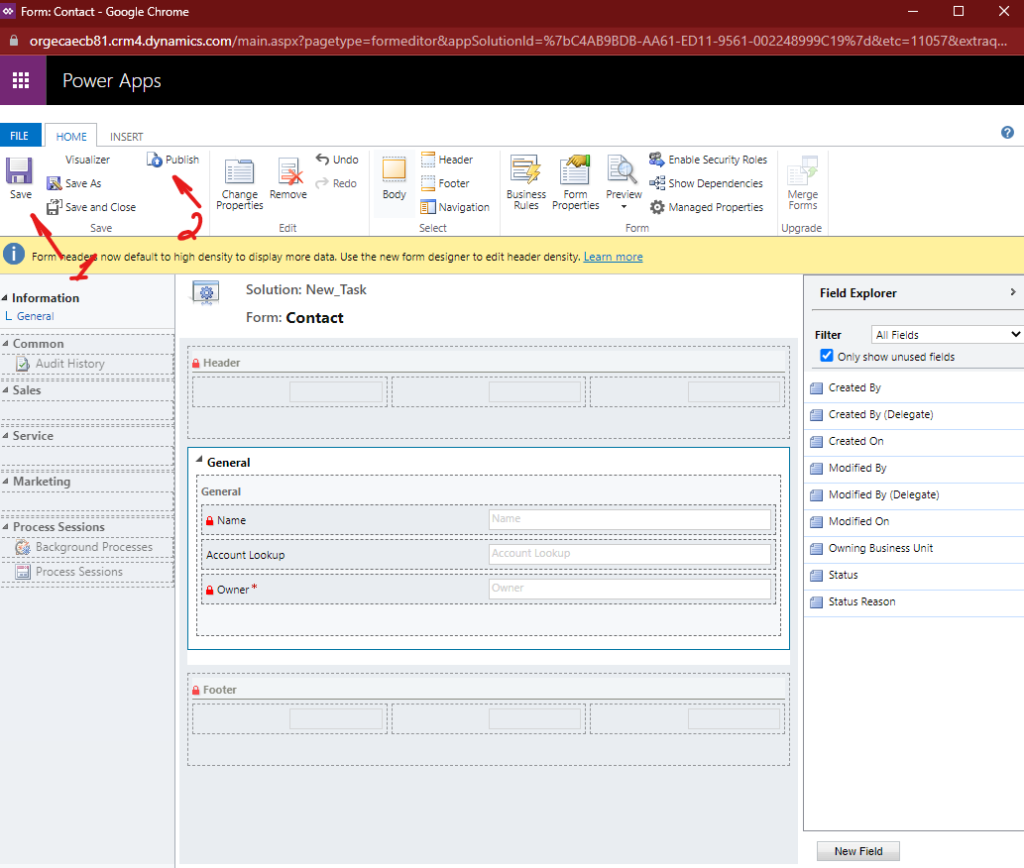Toggle the Only show unused fields checkbox
This screenshot has height=868, width=1024.
(x=826, y=356)
